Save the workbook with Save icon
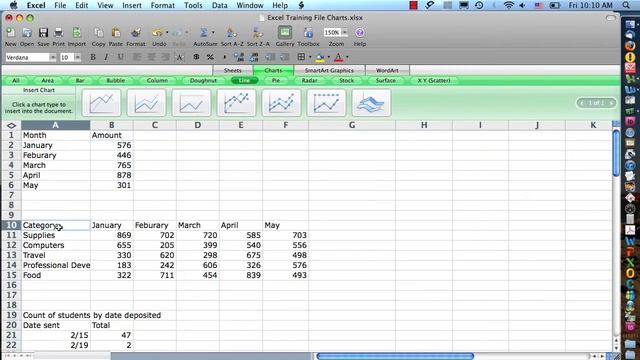Screen dimensions: 640x360 (43, 33)
